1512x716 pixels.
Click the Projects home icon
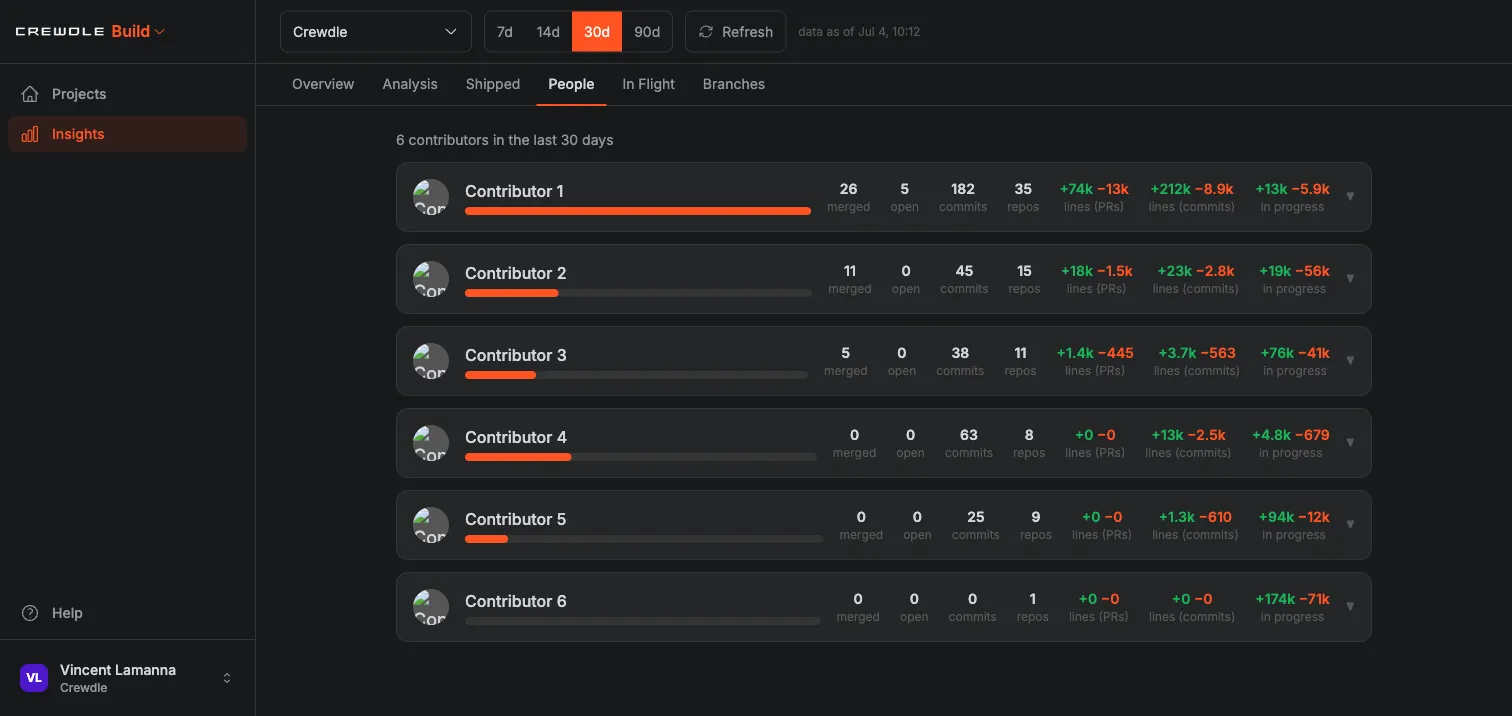[30, 94]
